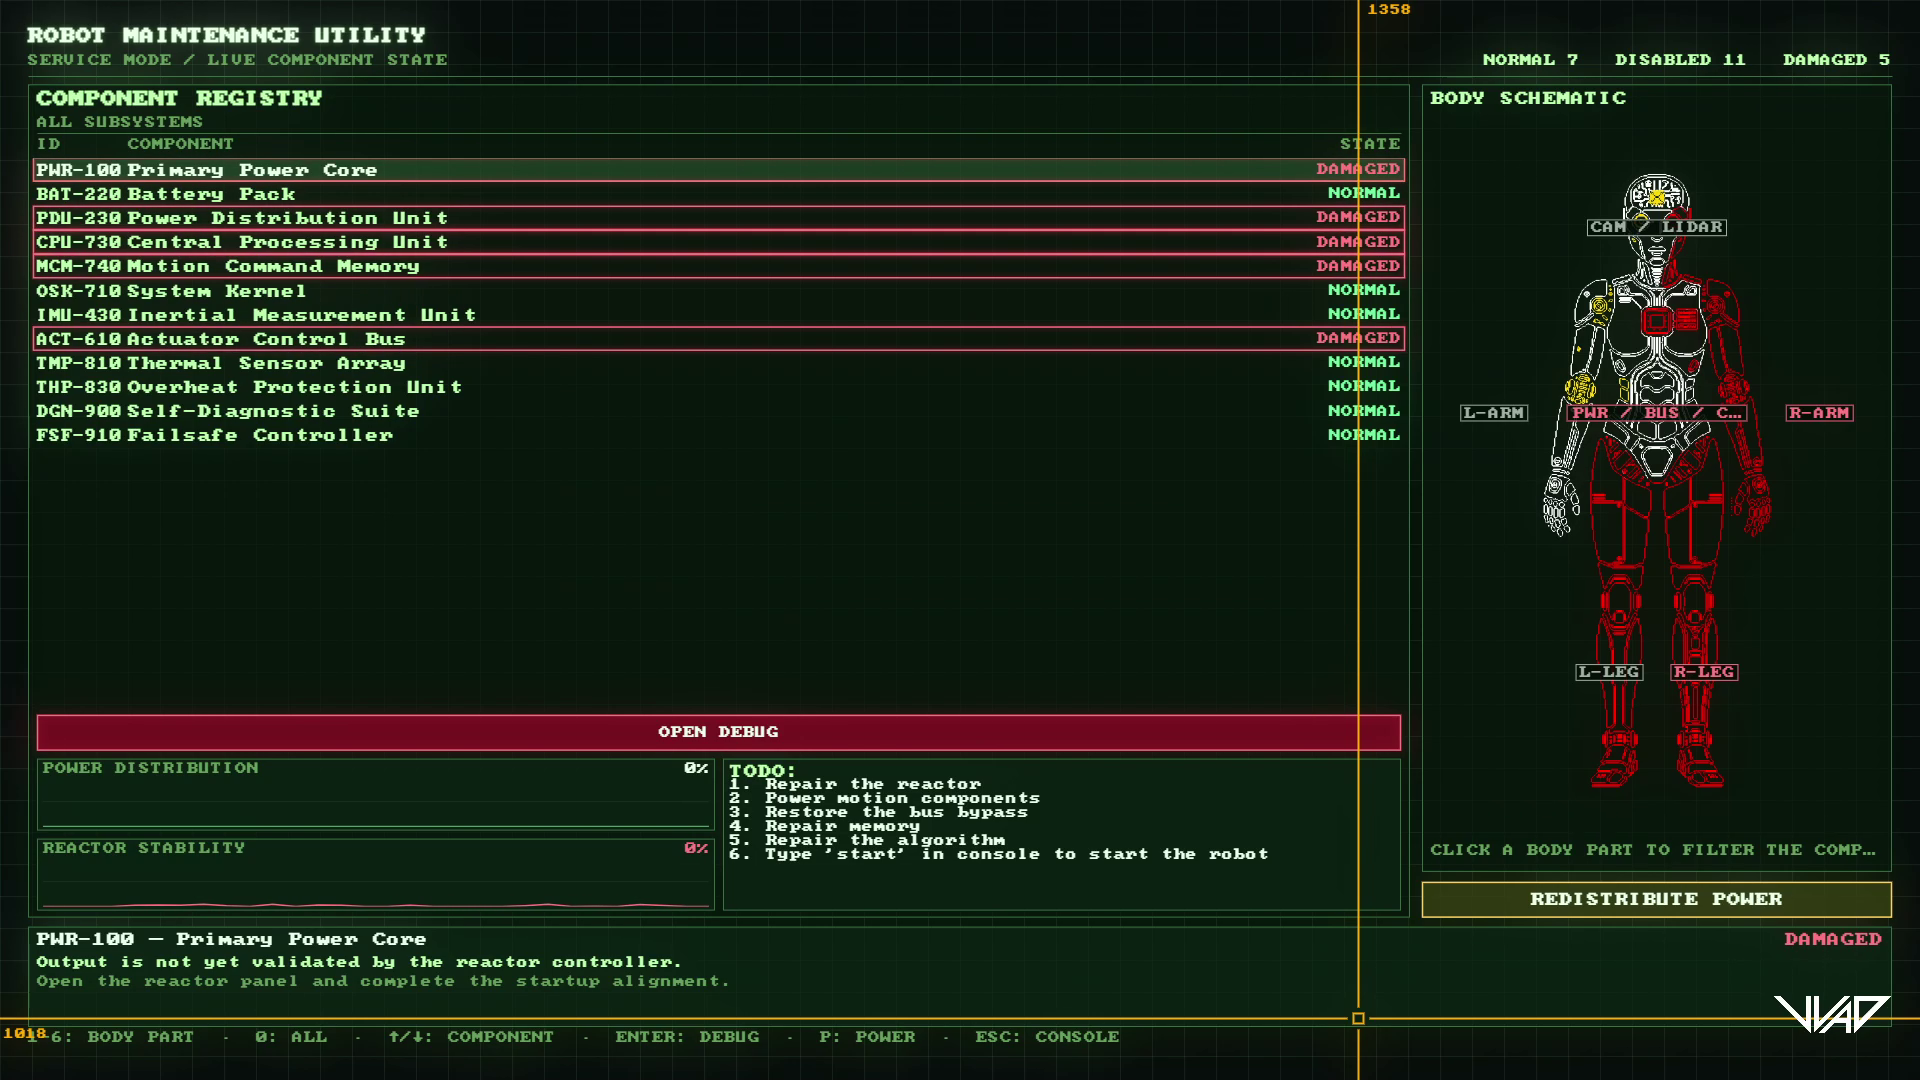Select BAT-220 Battery Pack row
Viewport: 1920px width, 1080px height.
pos(718,194)
